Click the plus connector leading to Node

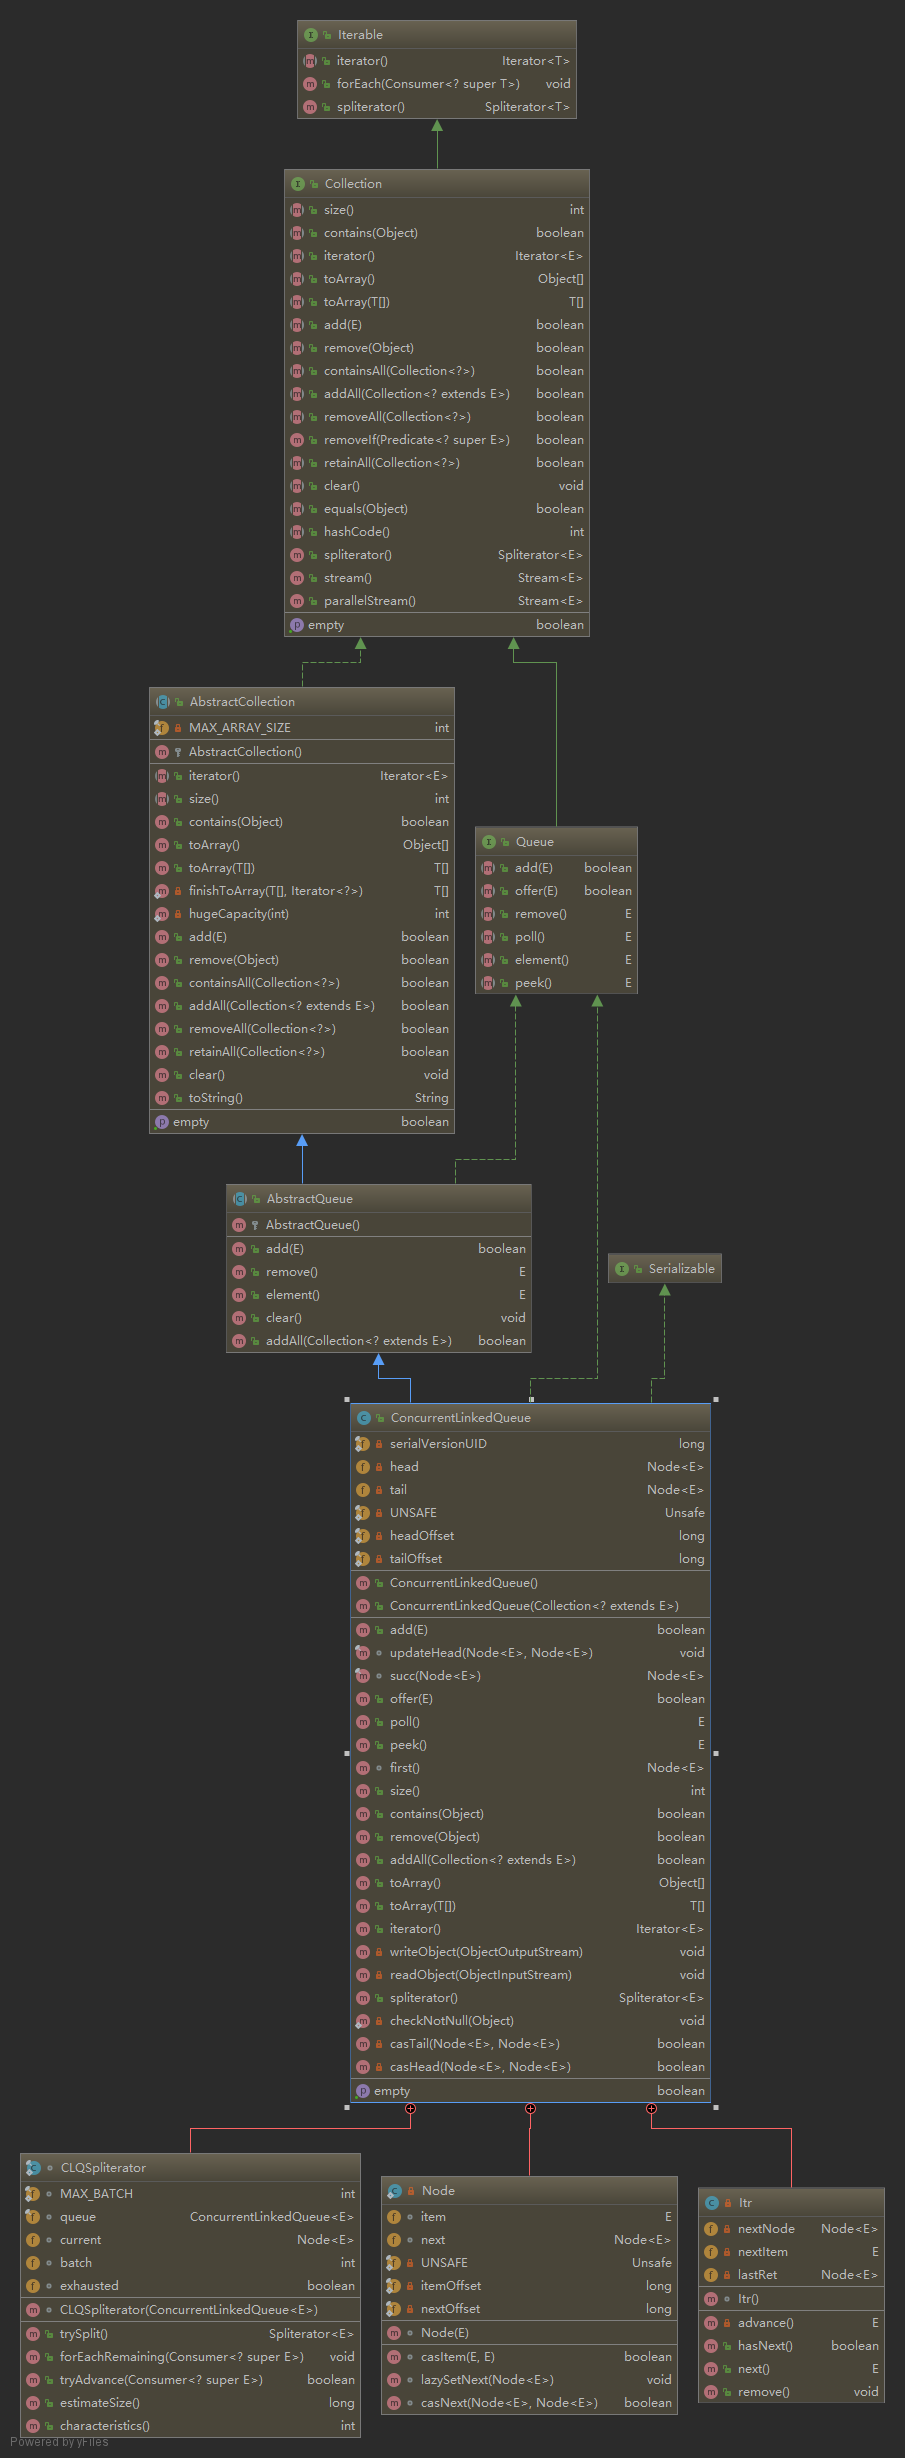(530, 2108)
